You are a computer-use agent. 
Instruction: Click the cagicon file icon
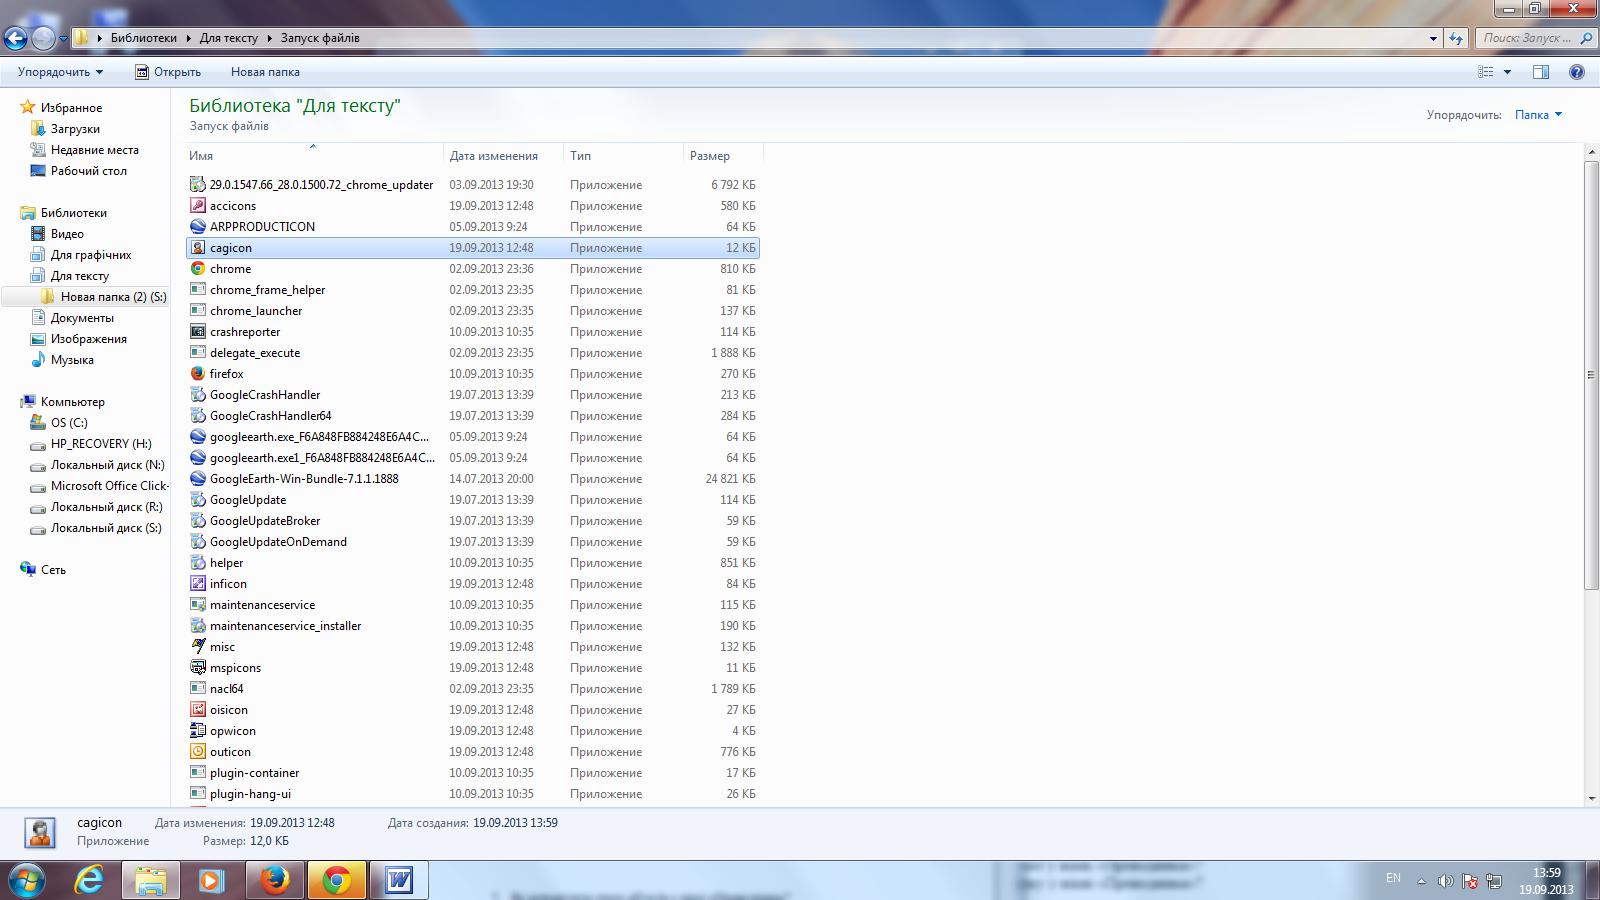pos(198,248)
